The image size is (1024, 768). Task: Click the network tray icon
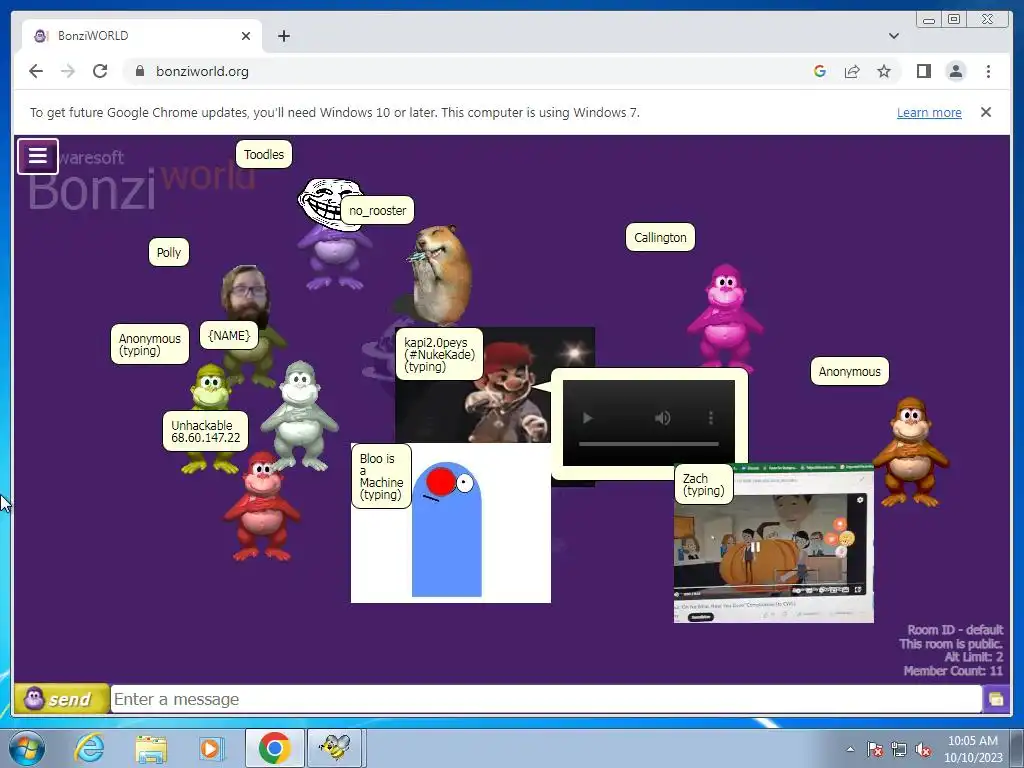pos(899,749)
